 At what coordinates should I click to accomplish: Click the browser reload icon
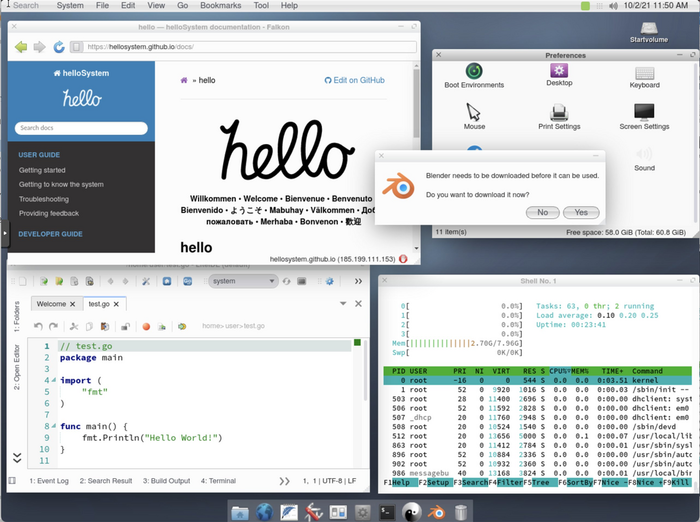coord(59,46)
